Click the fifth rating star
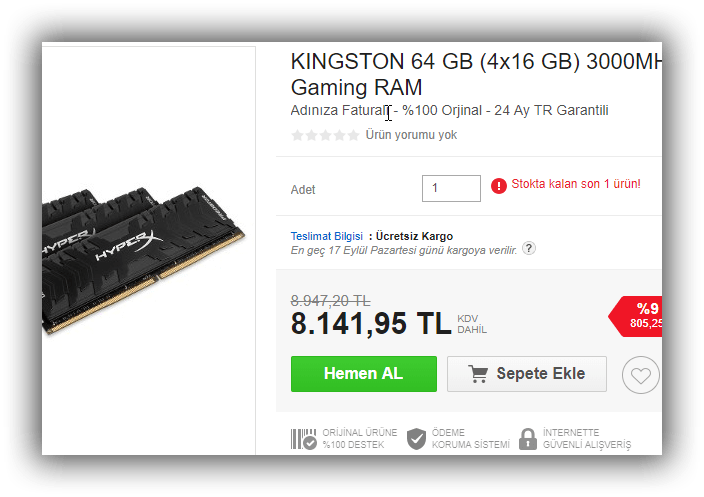Viewport: 704px width, 497px height. [x=354, y=135]
